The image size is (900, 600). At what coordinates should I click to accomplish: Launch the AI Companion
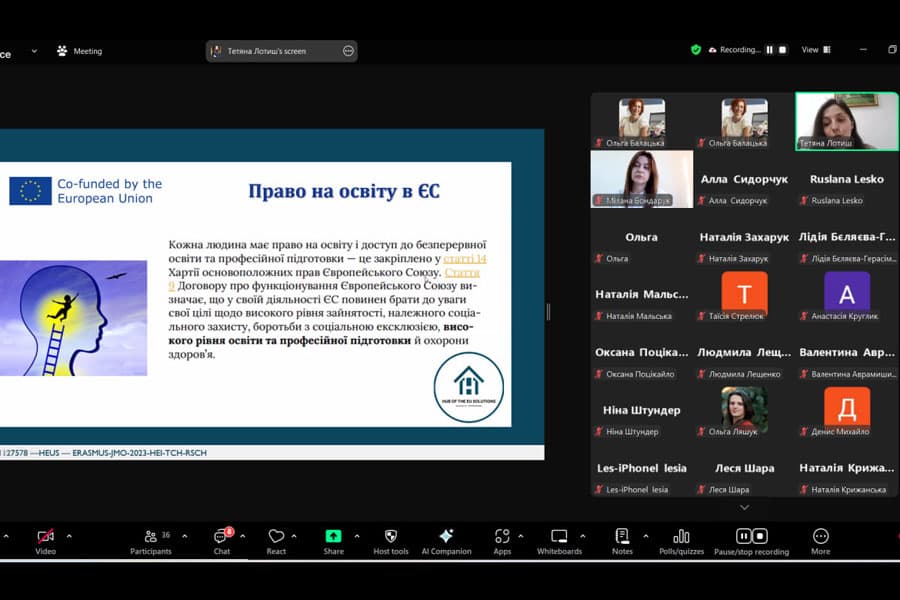coord(446,538)
